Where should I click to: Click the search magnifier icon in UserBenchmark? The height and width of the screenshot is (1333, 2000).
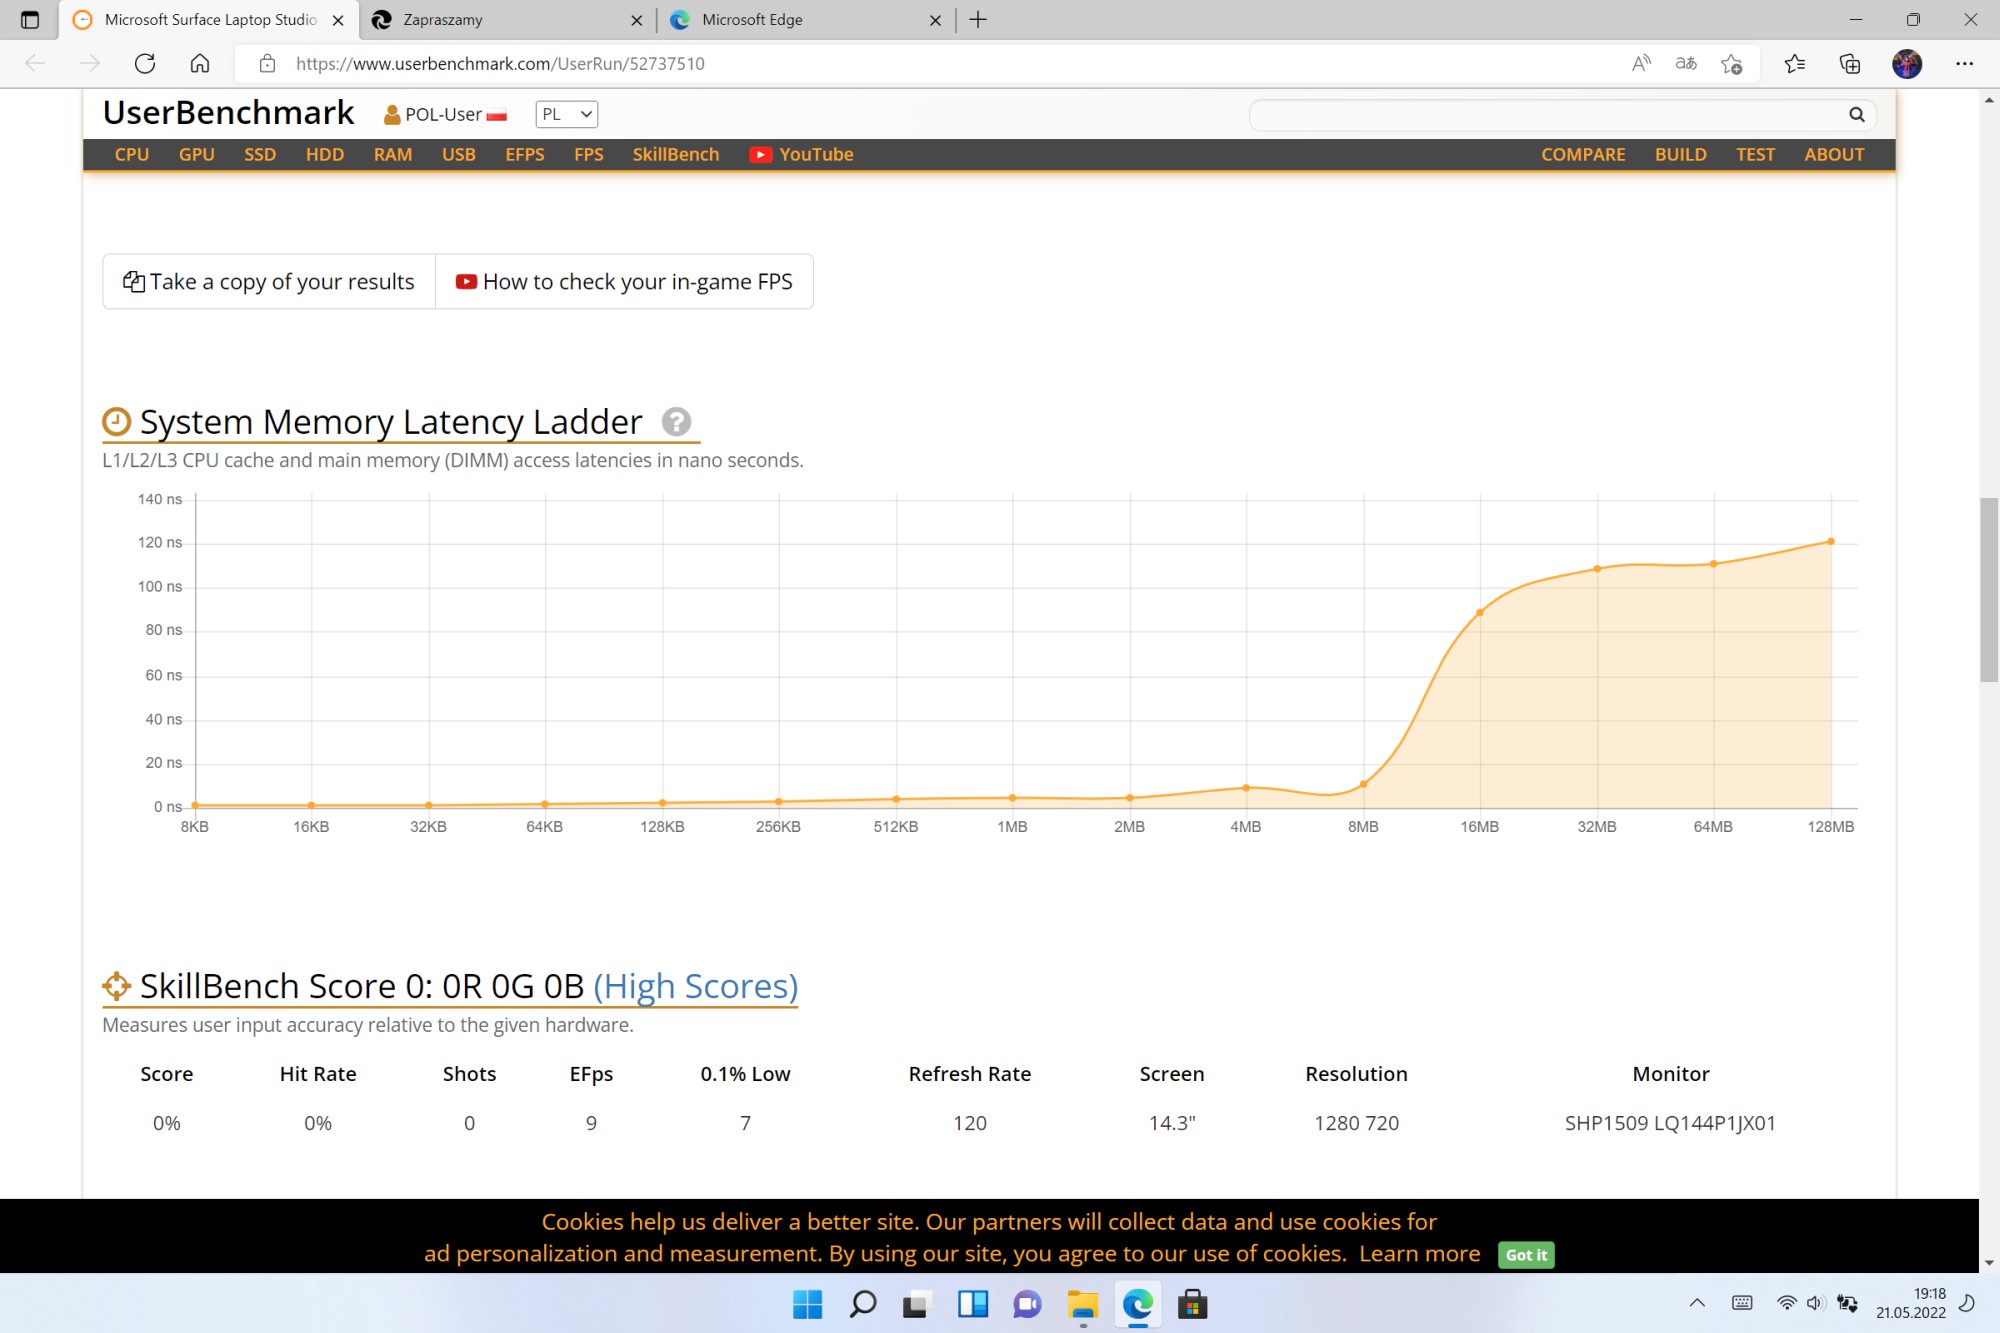[1856, 115]
